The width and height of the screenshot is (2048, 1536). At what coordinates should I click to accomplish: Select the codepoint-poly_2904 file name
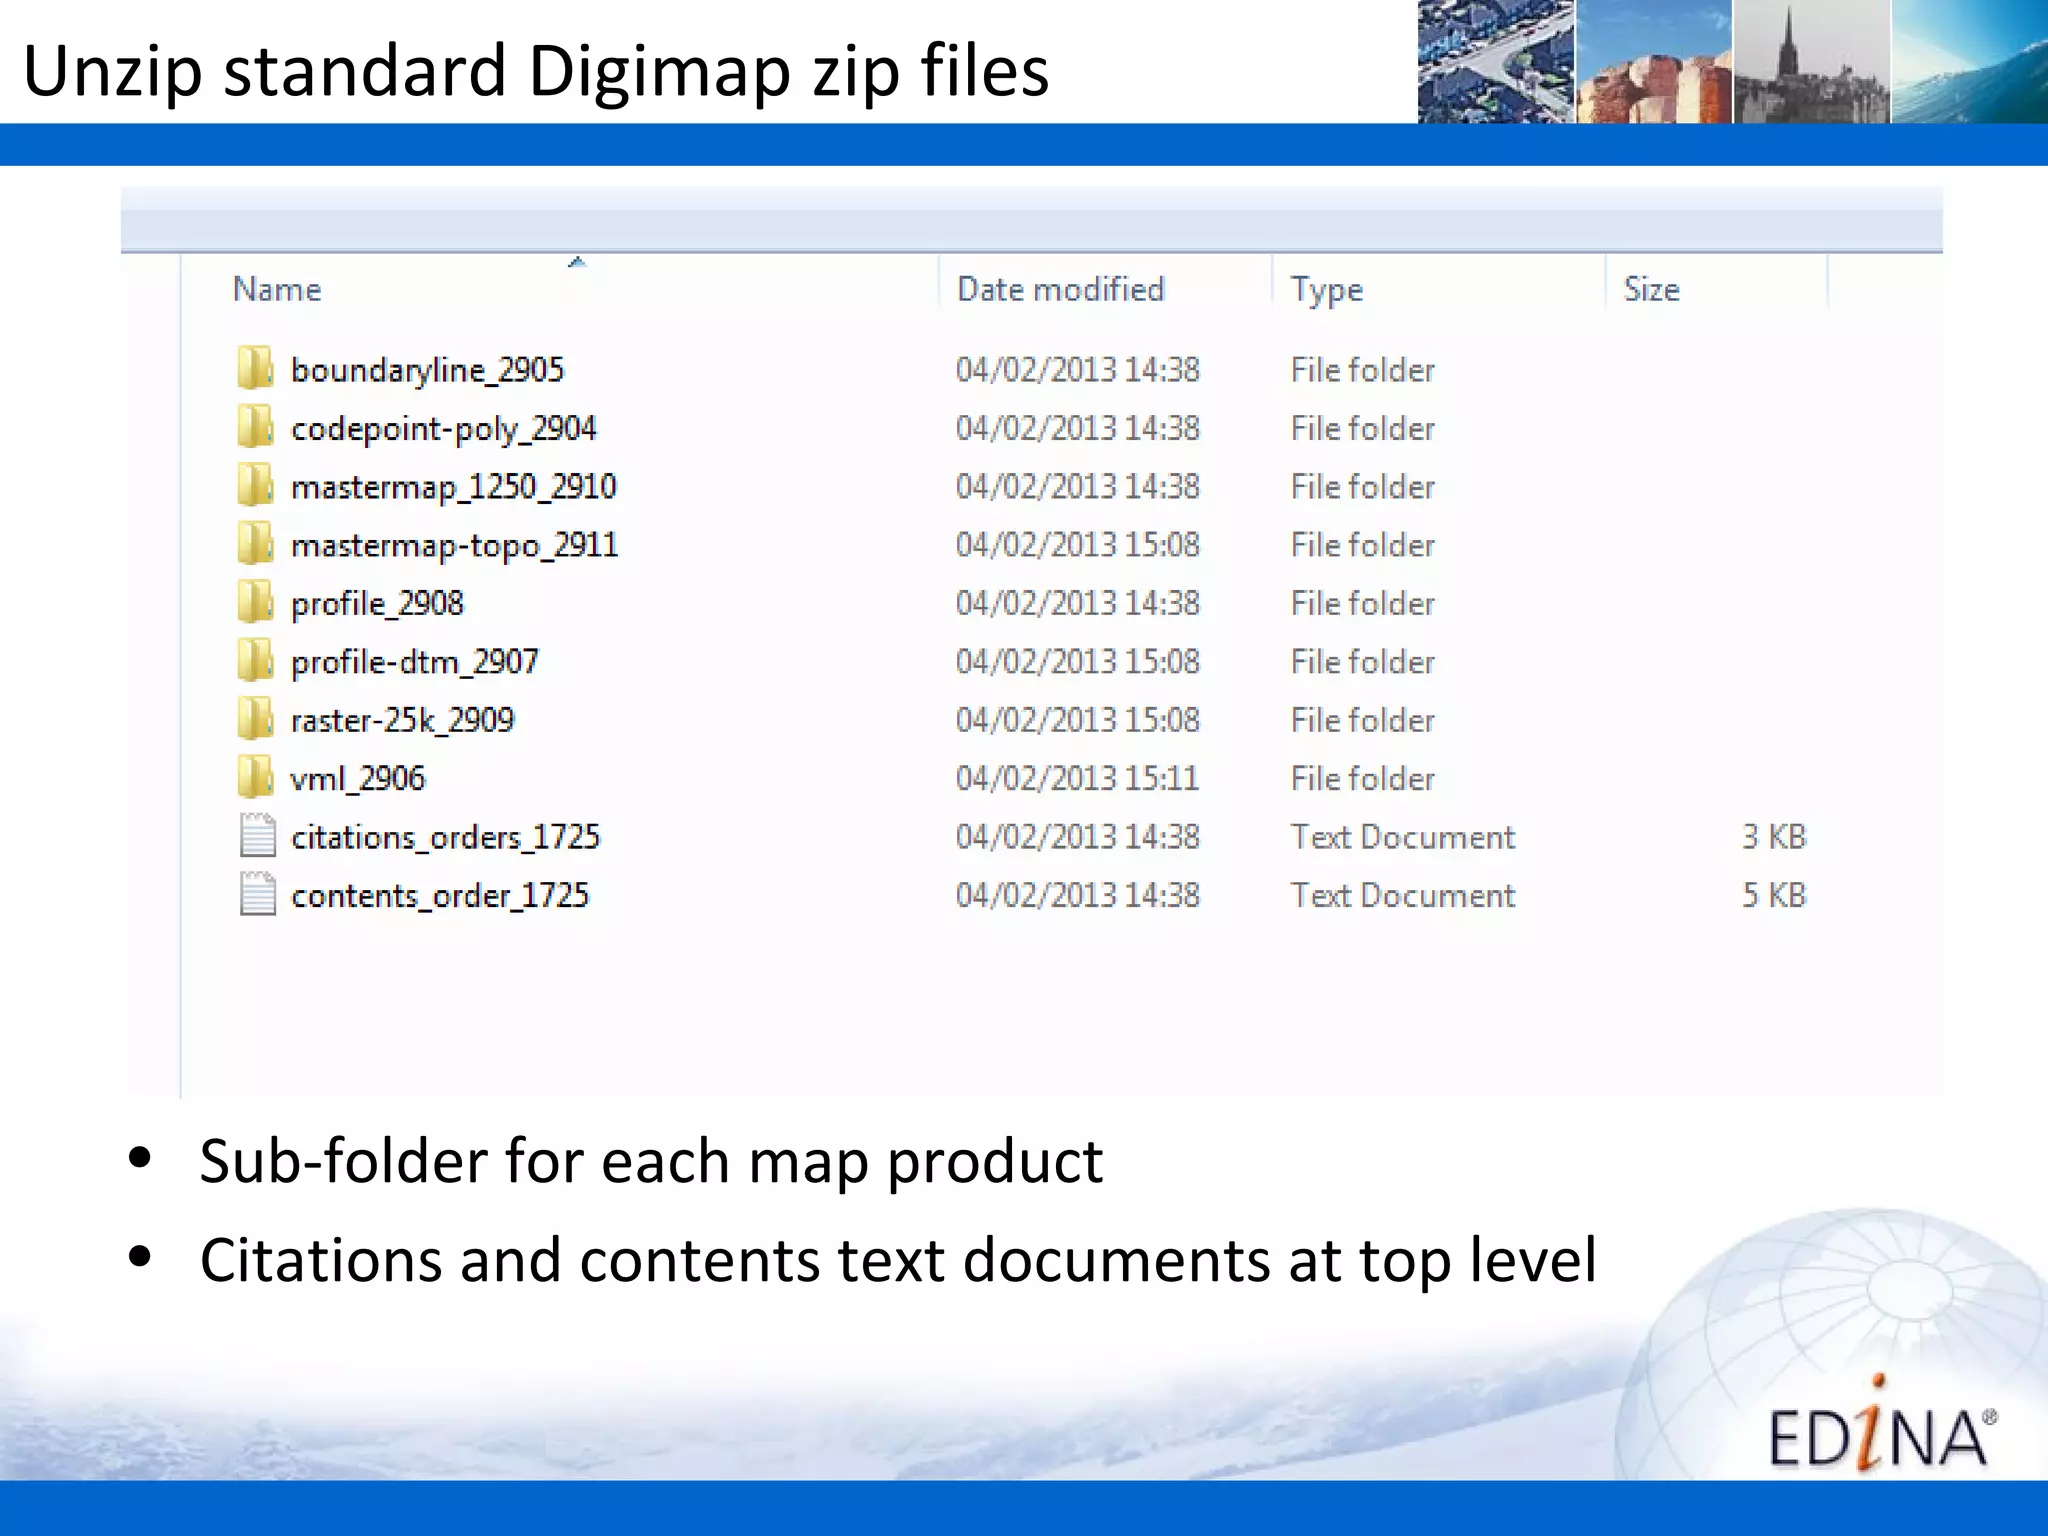444,429
